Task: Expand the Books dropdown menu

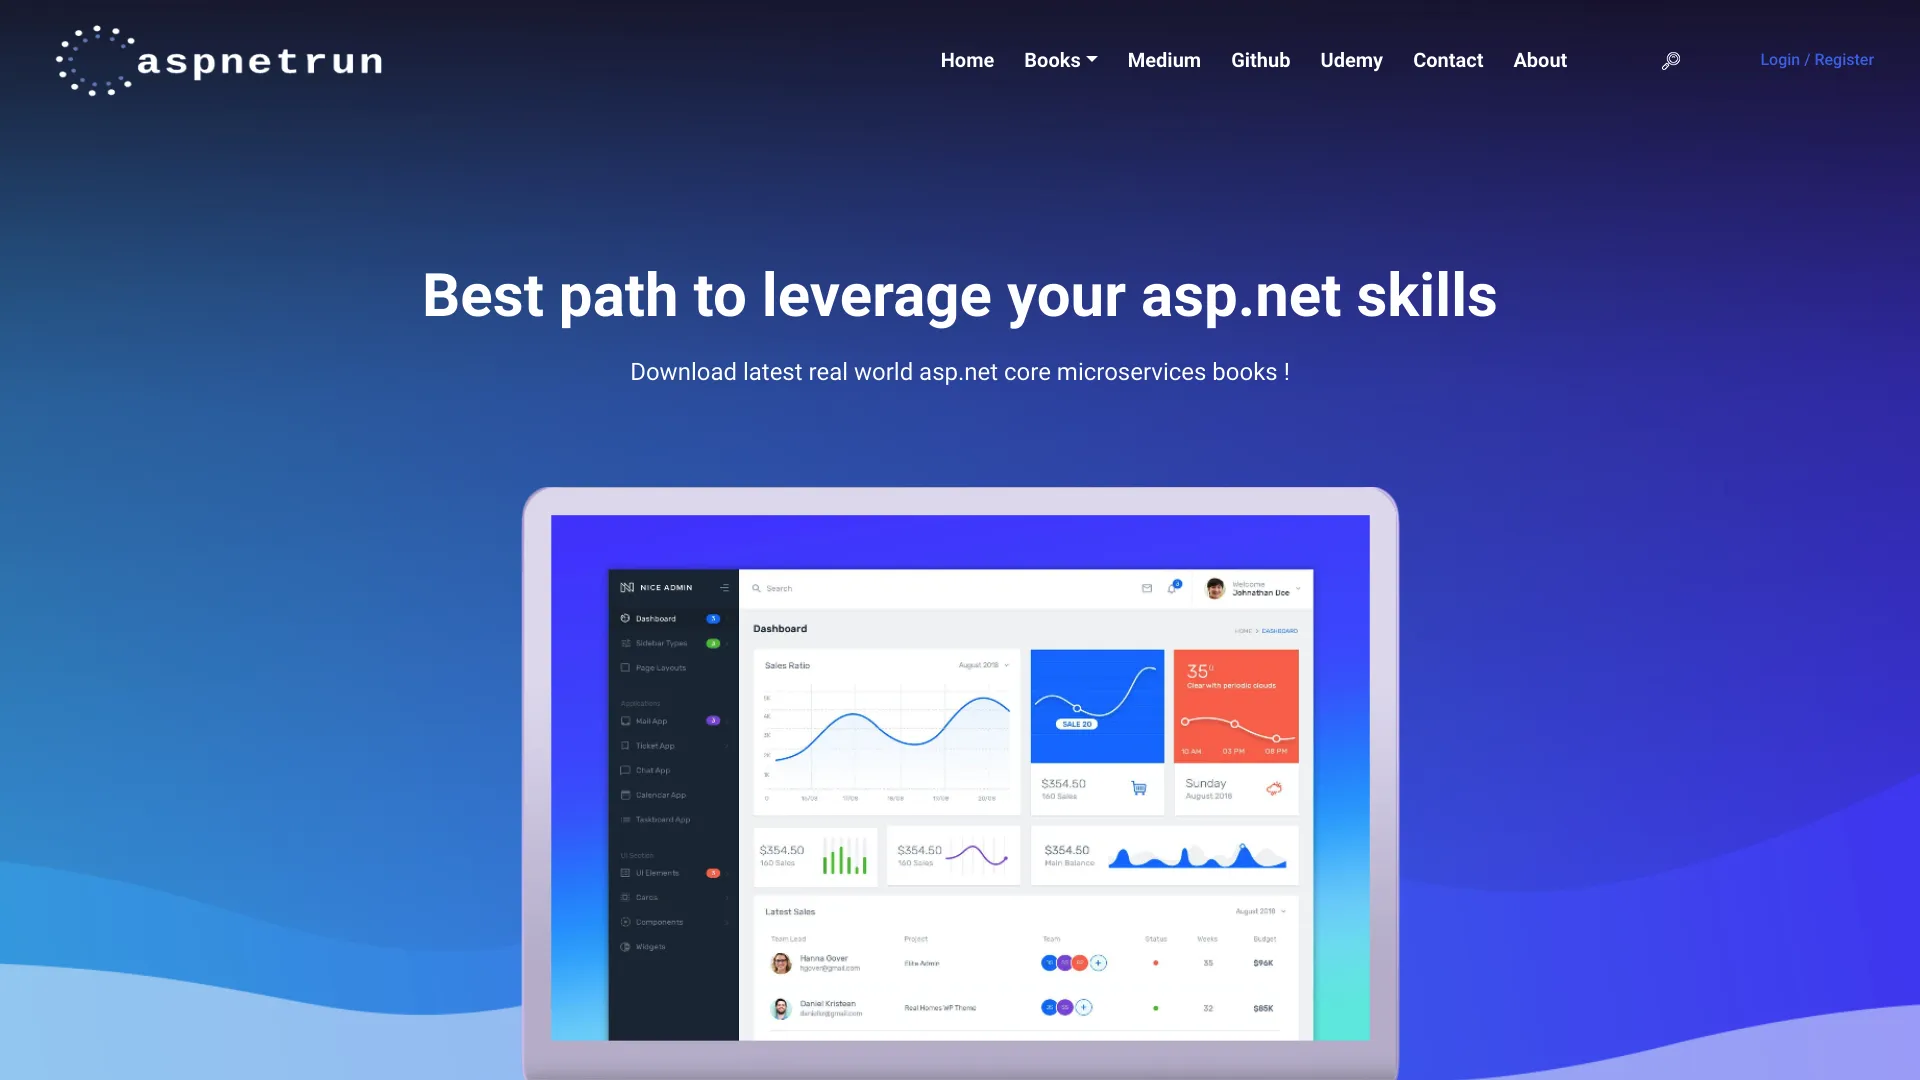Action: [1060, 59]
